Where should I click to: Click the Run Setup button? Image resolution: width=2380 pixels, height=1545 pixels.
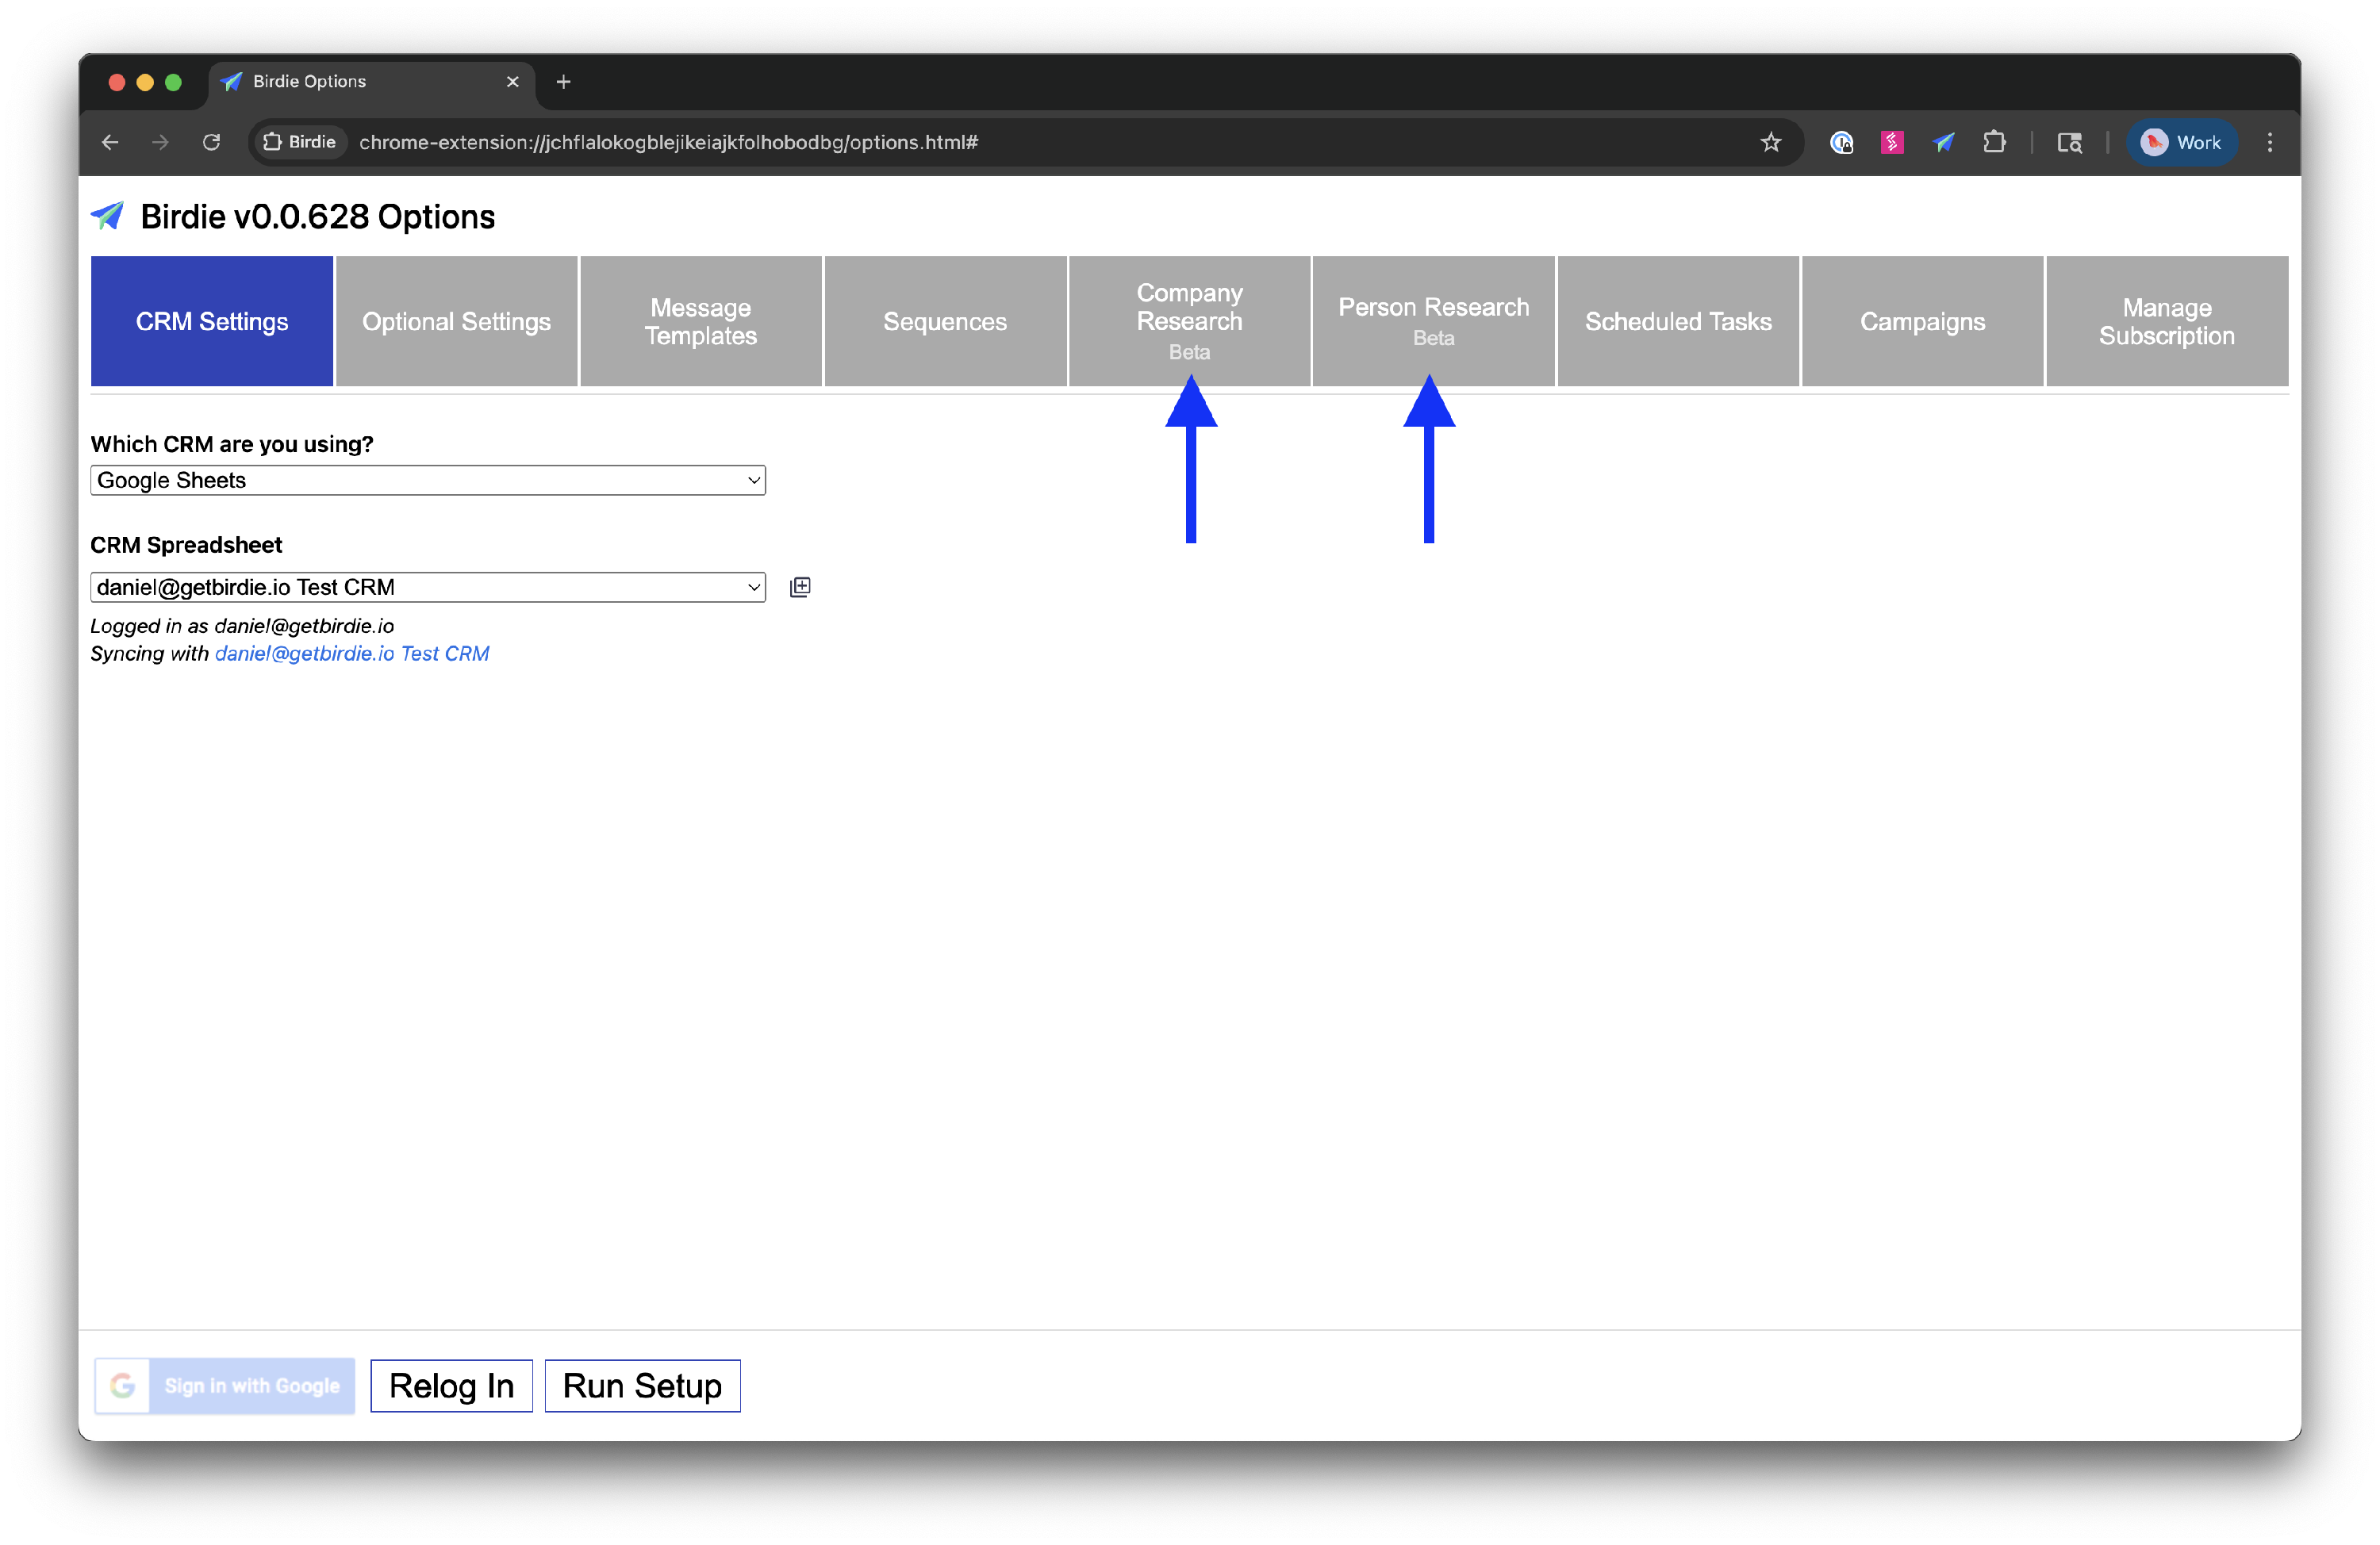642,1386
